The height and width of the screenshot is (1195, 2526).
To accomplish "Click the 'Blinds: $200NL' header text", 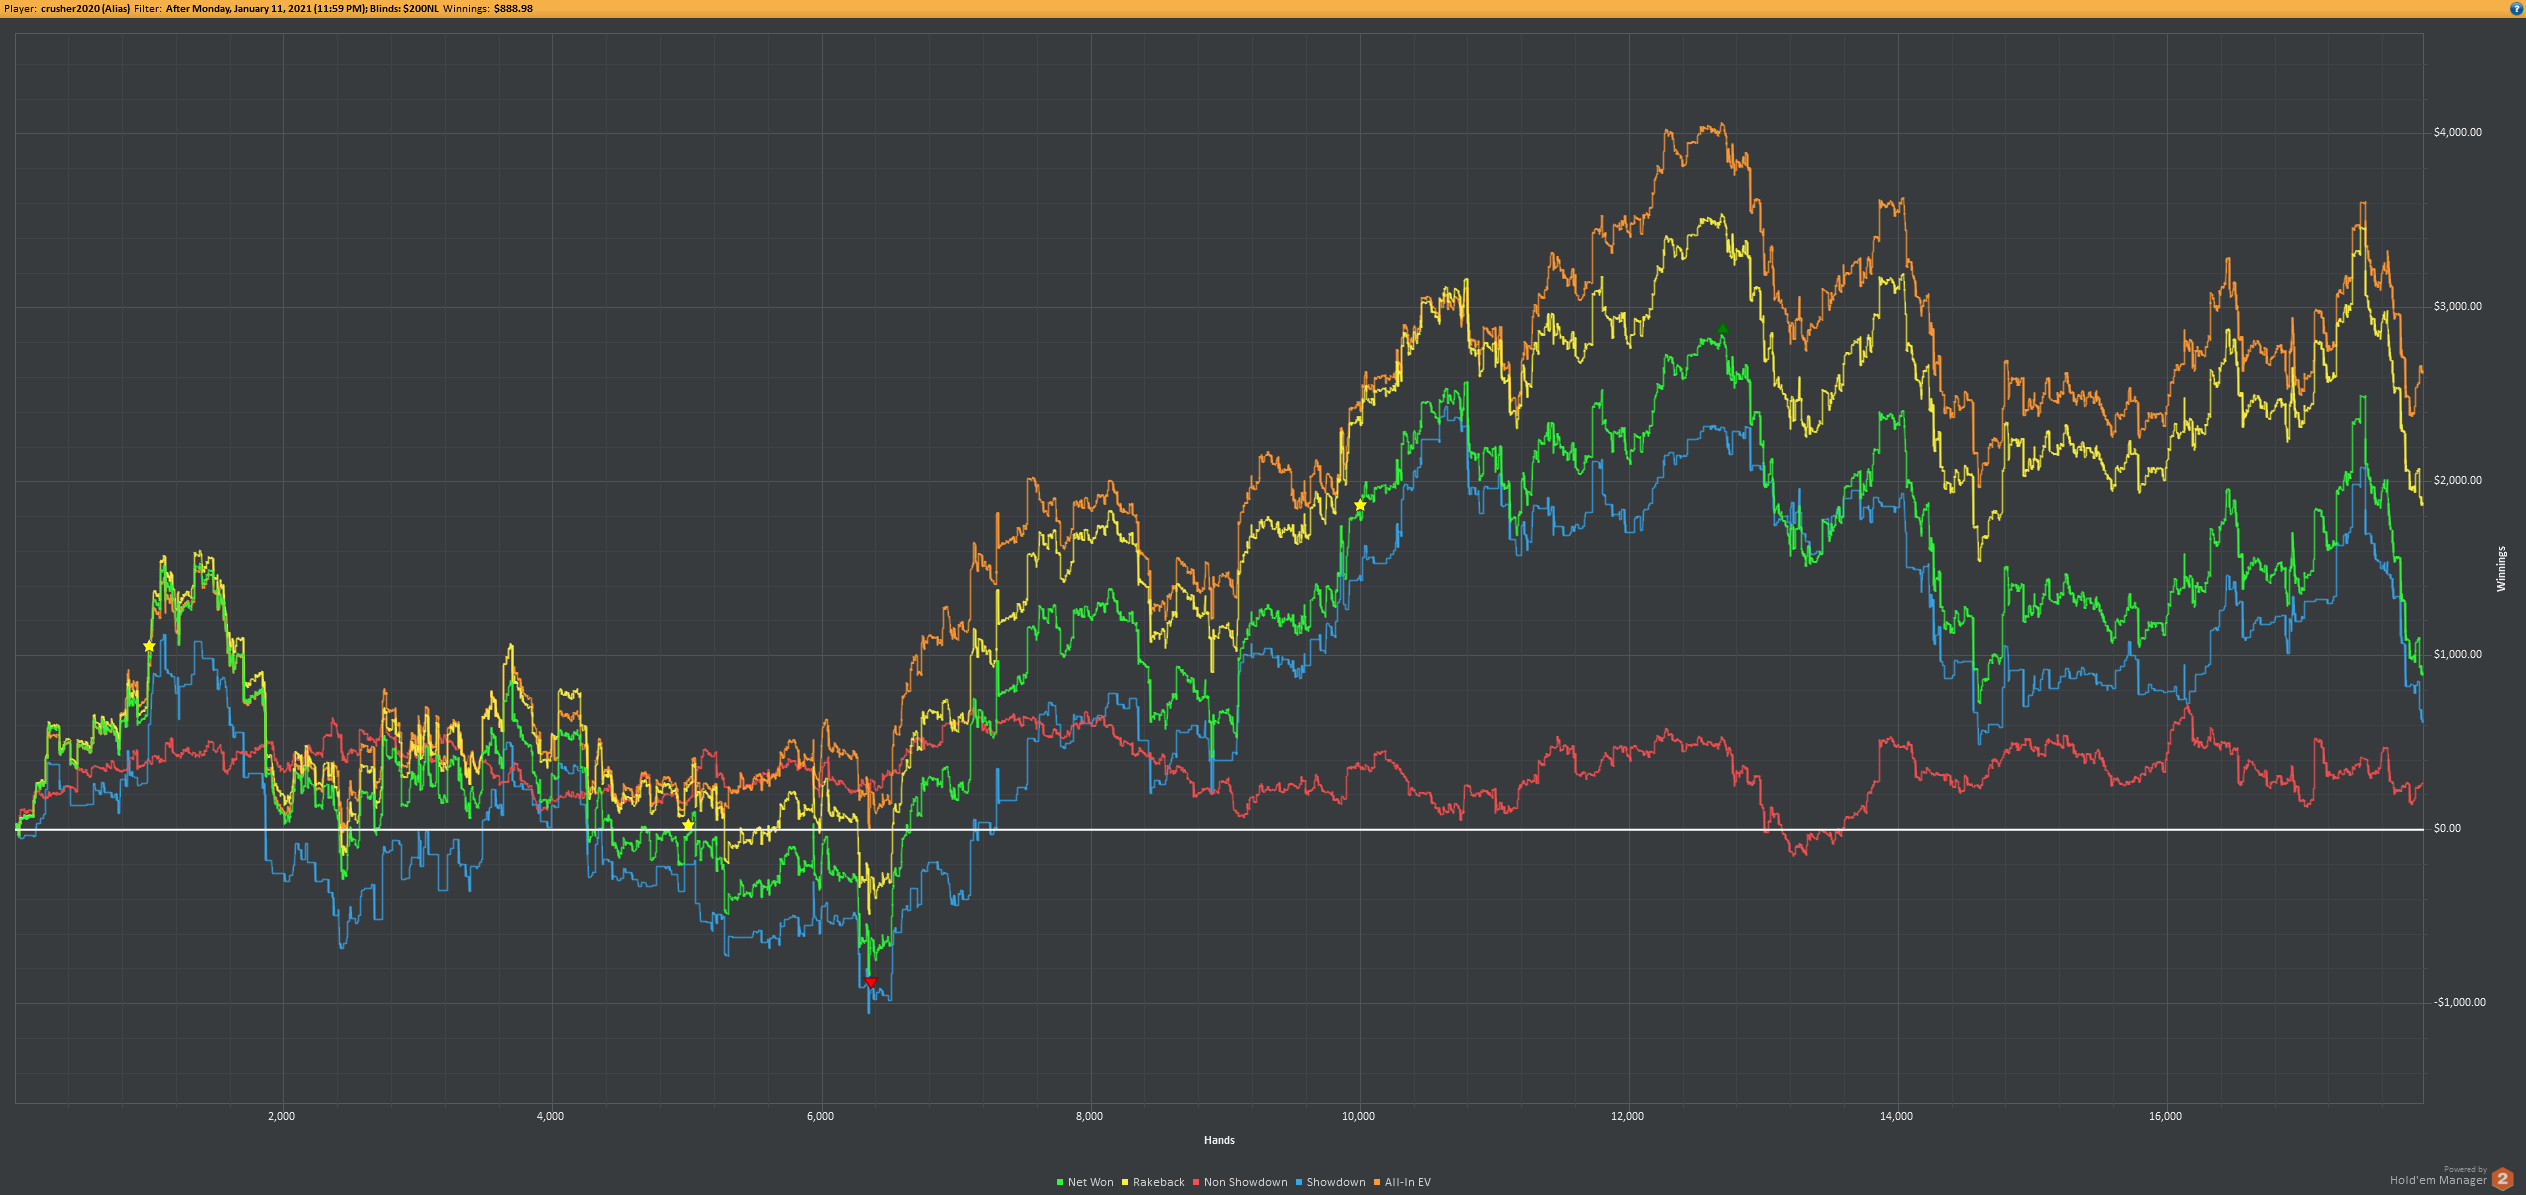I will pyautogui.click(x=403, y=8).
